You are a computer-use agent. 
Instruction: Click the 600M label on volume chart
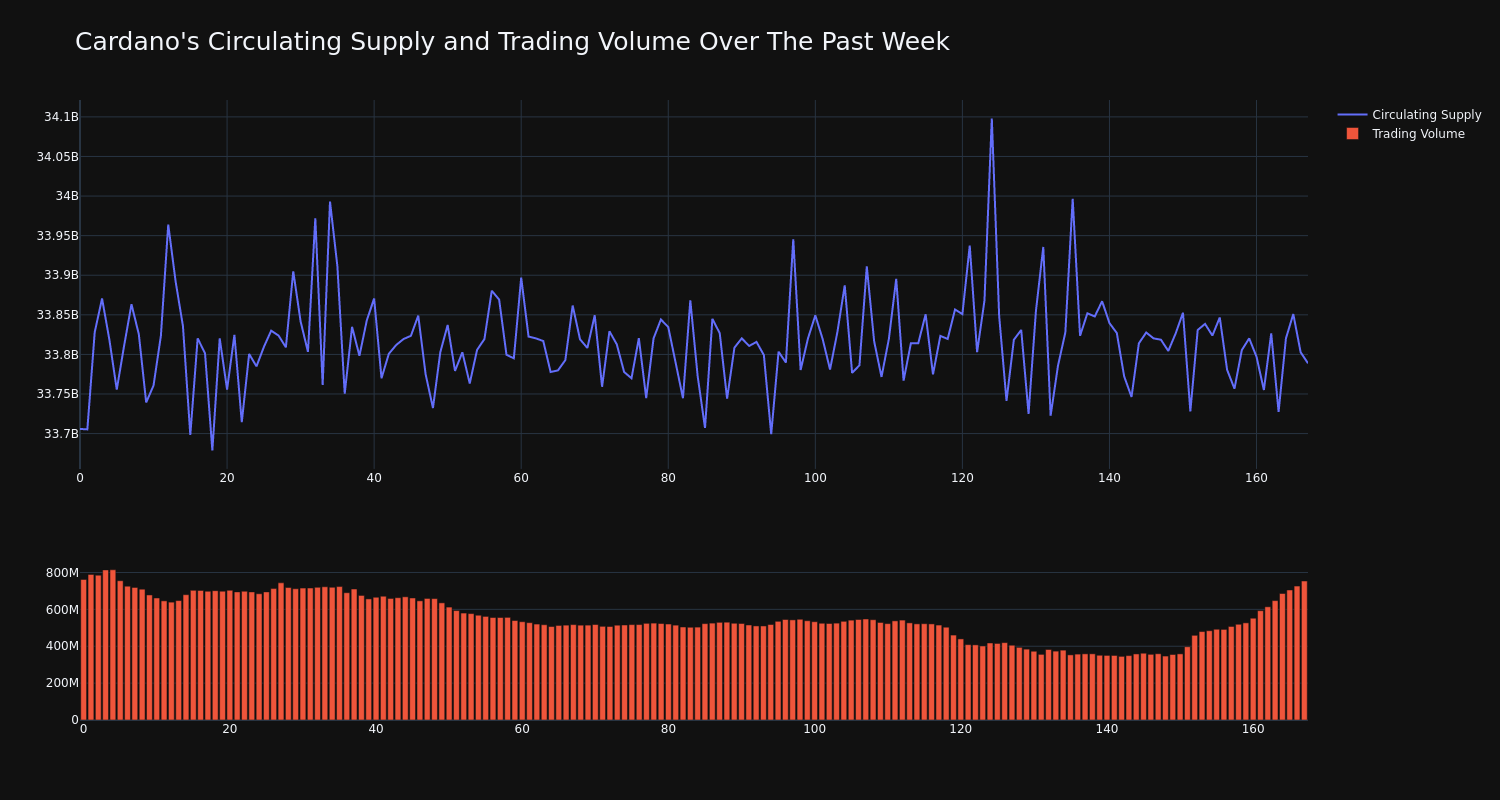(x=61, y=610)
